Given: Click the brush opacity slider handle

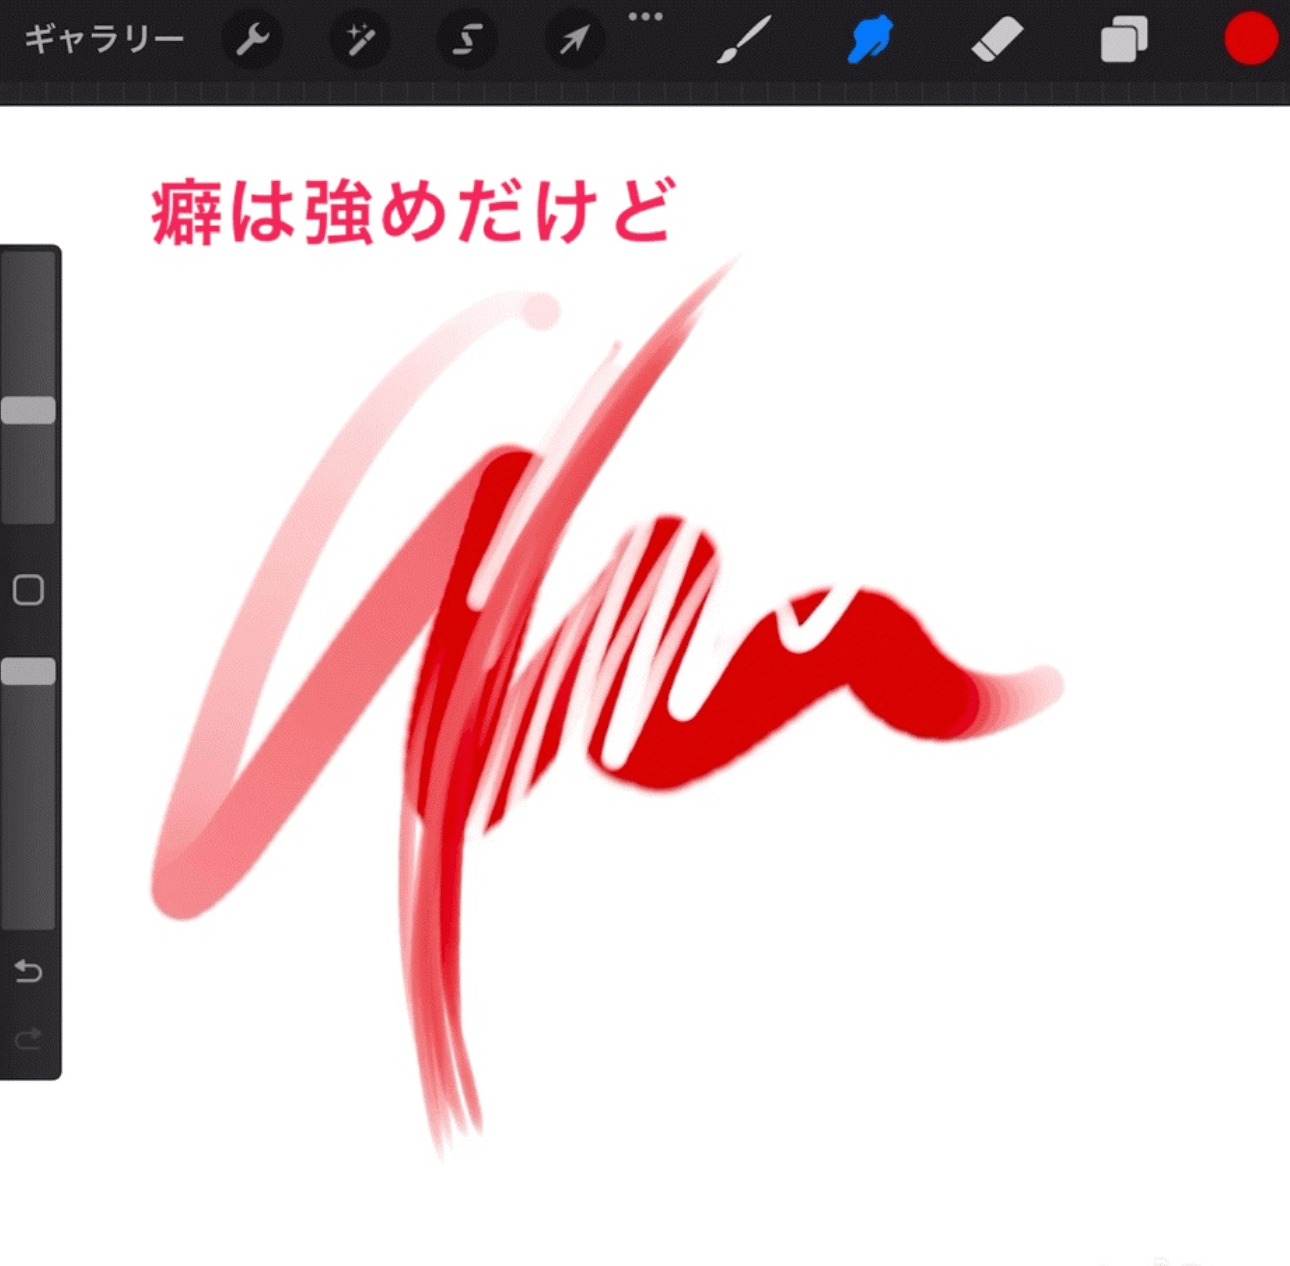Looking at the screenshot, I should tap(28, 672).
